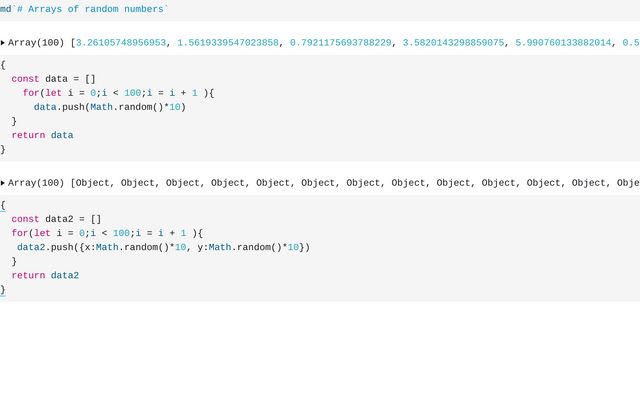Click the 'return data' statement in the first cell

[x=42, y=135]
